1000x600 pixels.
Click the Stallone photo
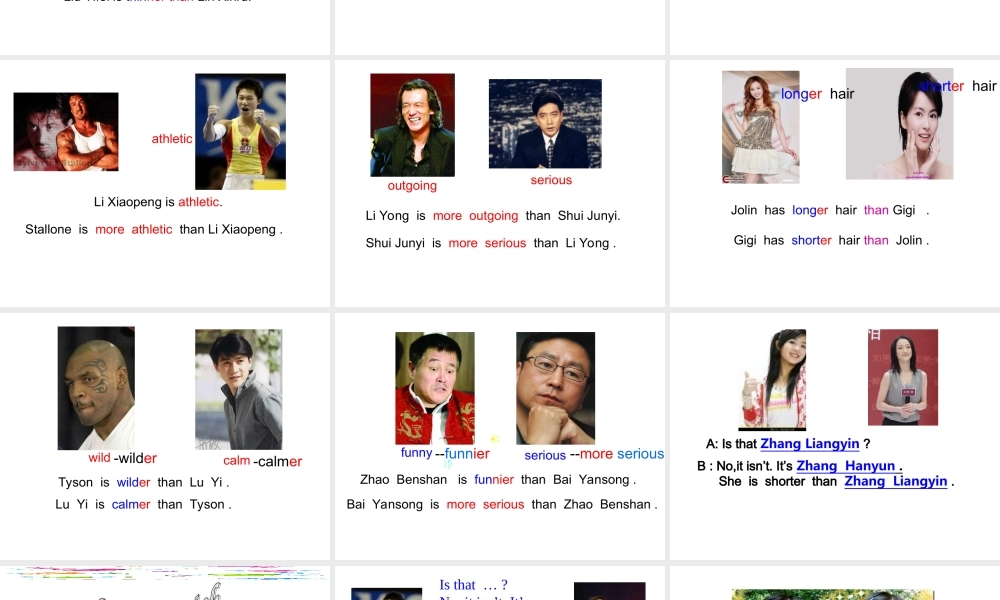[66, 131]
